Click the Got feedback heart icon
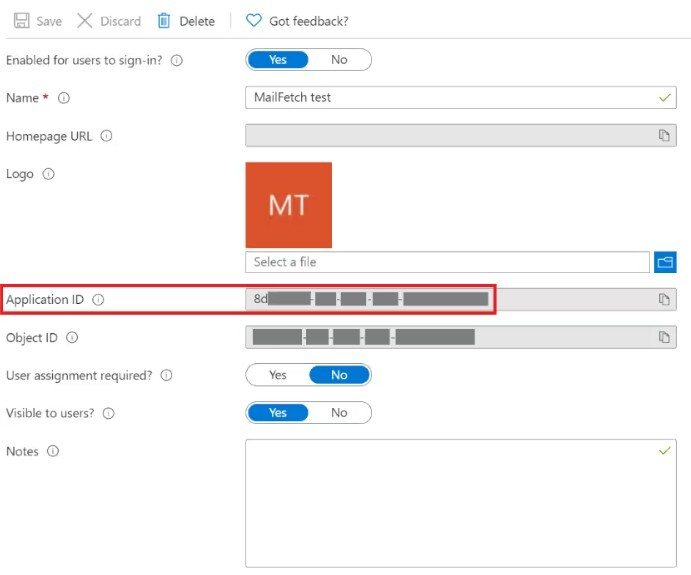The height and width of the screenshot is (575, 691). click(x=254, y=21)
